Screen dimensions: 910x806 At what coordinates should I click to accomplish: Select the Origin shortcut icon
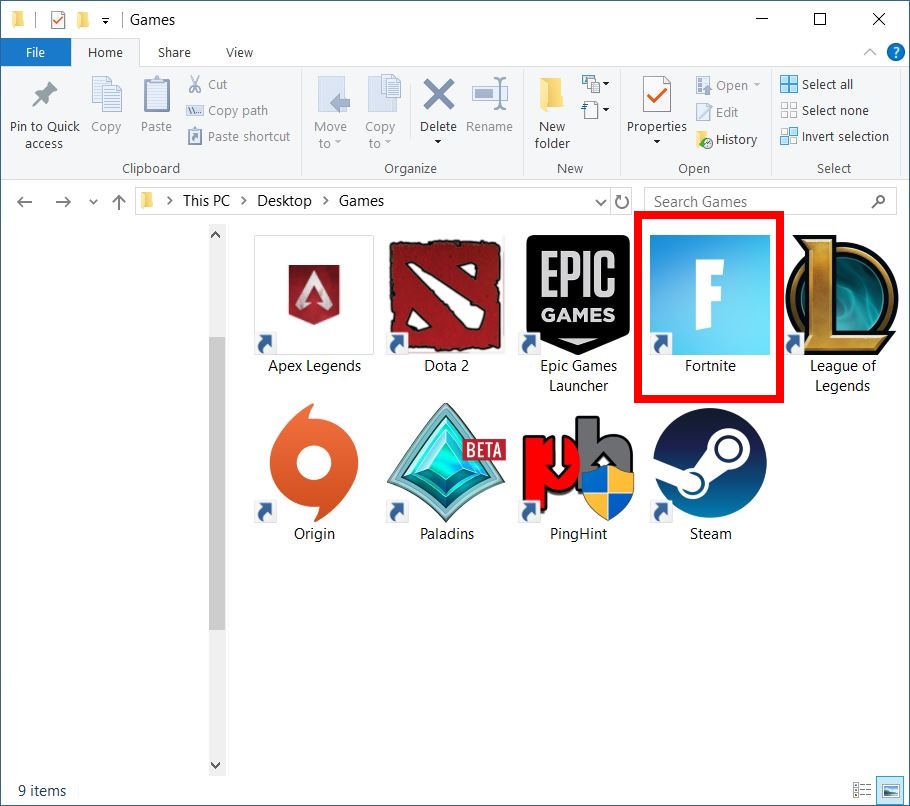click(x=314, y=463)
